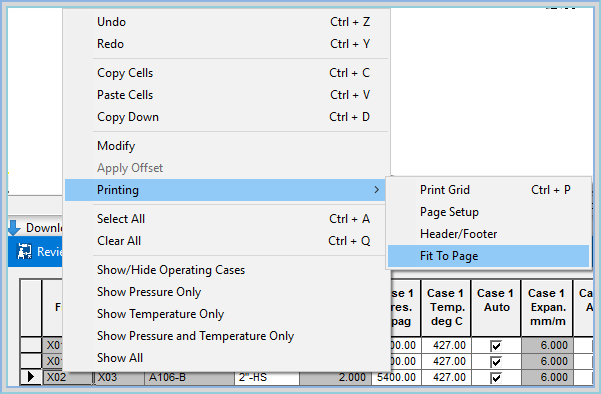Image resolution: width=601 pixels, height=394 pixels.
Task: Expand the Printing submenu arrow
Action: point(377,190)
